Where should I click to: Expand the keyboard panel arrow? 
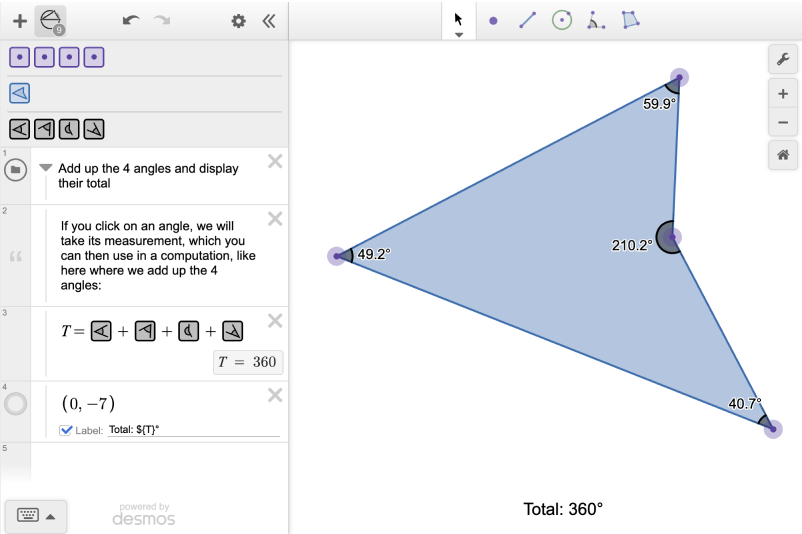[x=50, y=516]
